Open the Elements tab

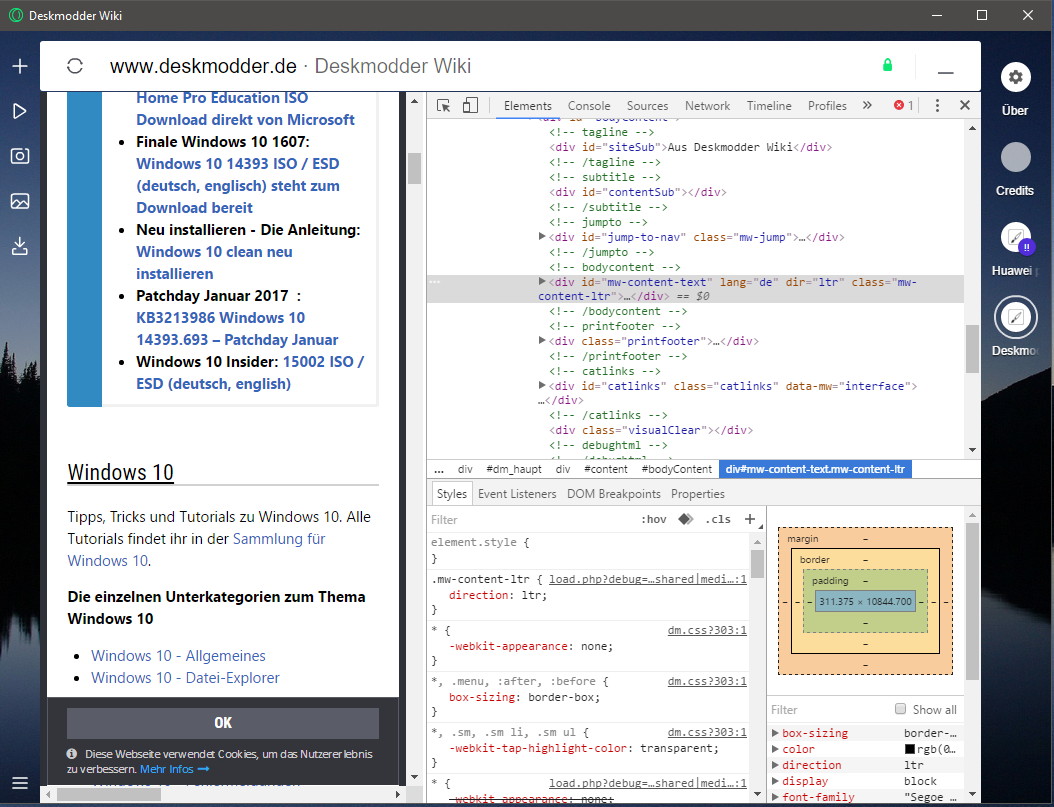click(x=528, y=105)
